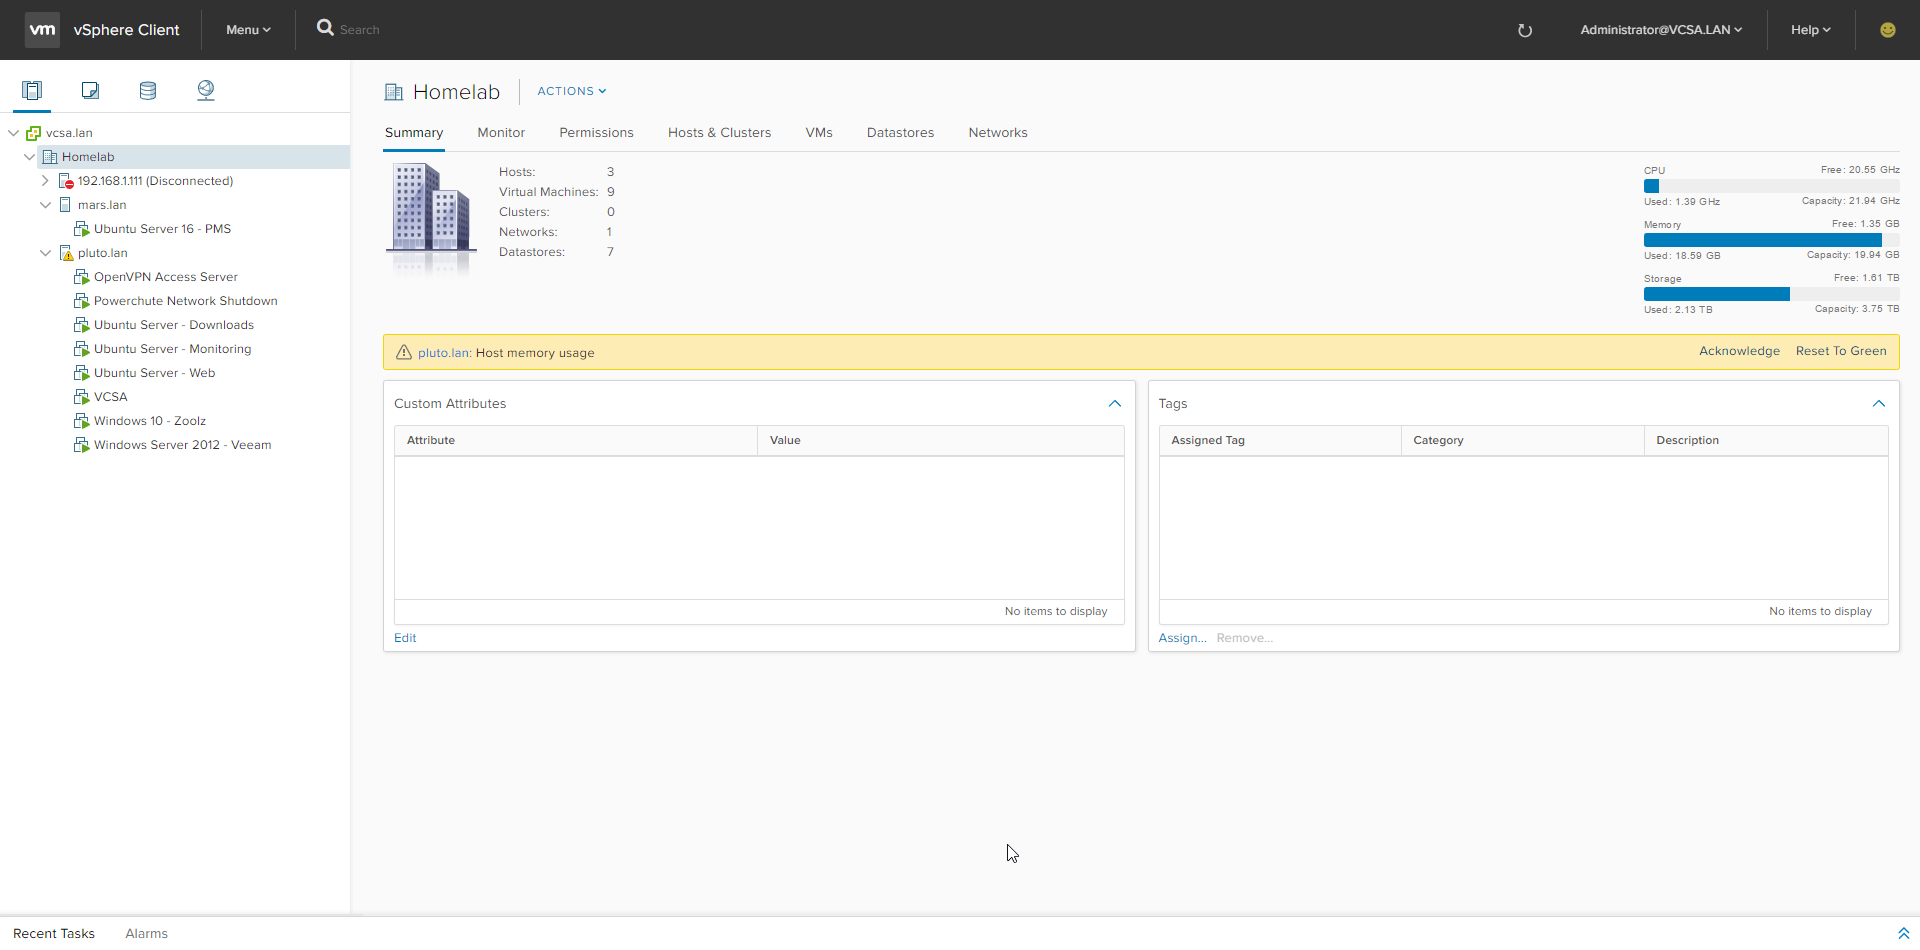Click the VCSA VM icon

click(82, 397)
